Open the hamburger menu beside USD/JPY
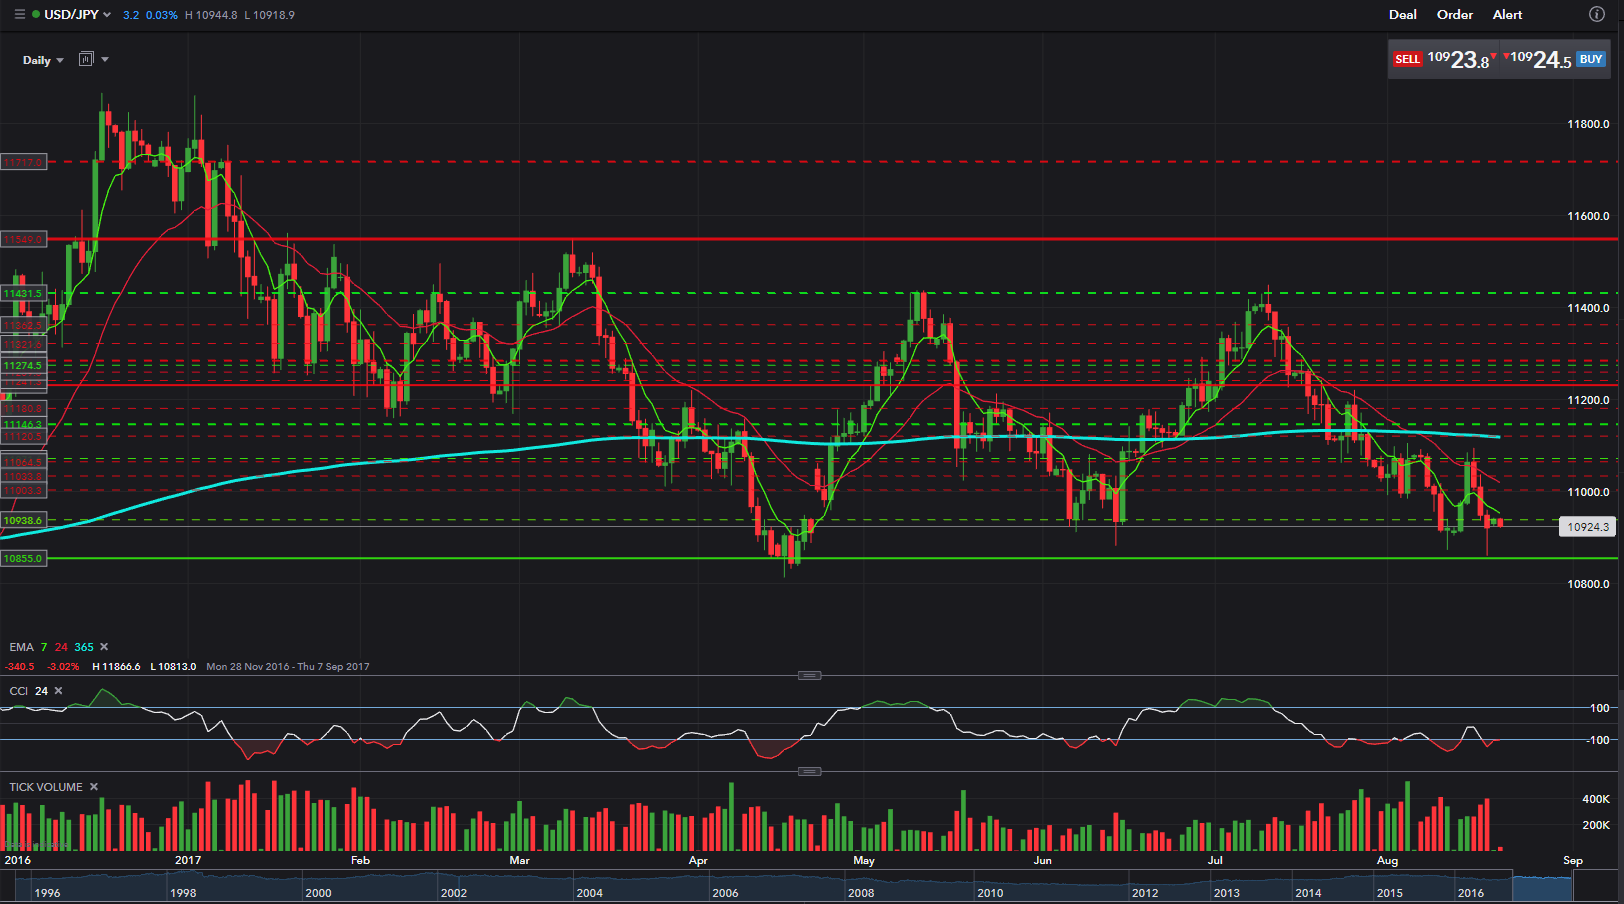 (19, 15)
